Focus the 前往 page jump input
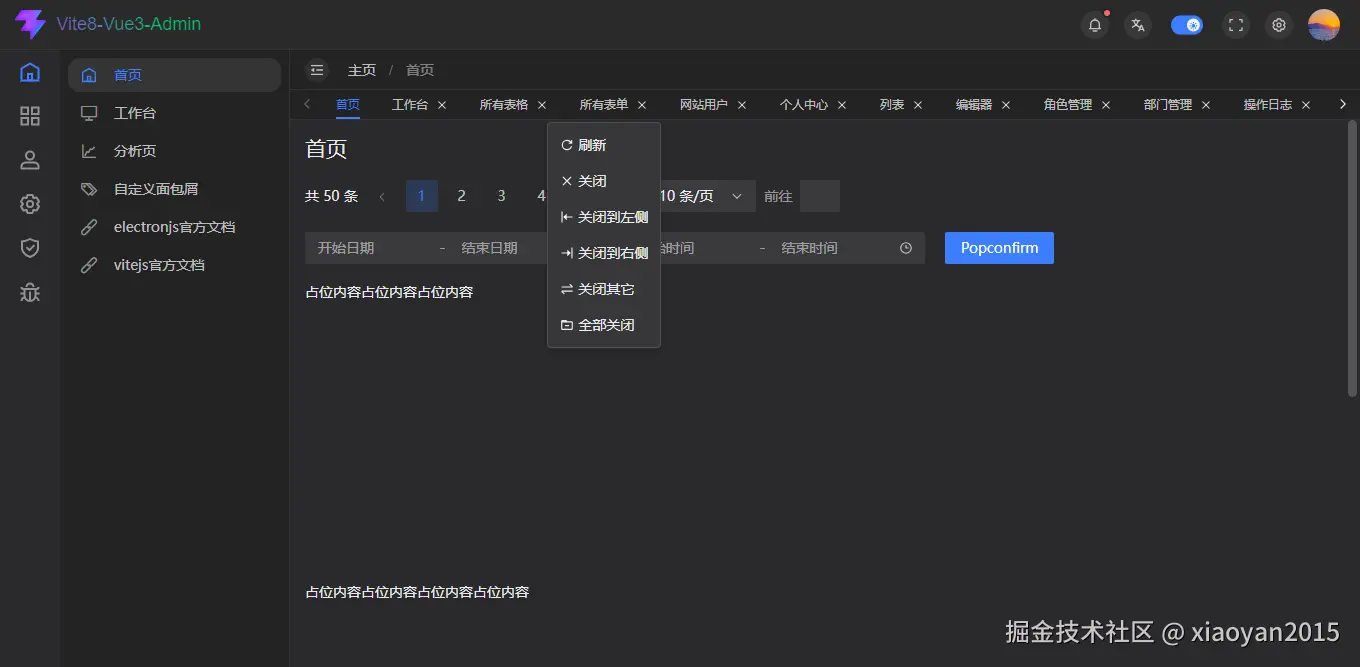Image resolution: width=1360 pixels, height=667 pixels. point(820,196)
